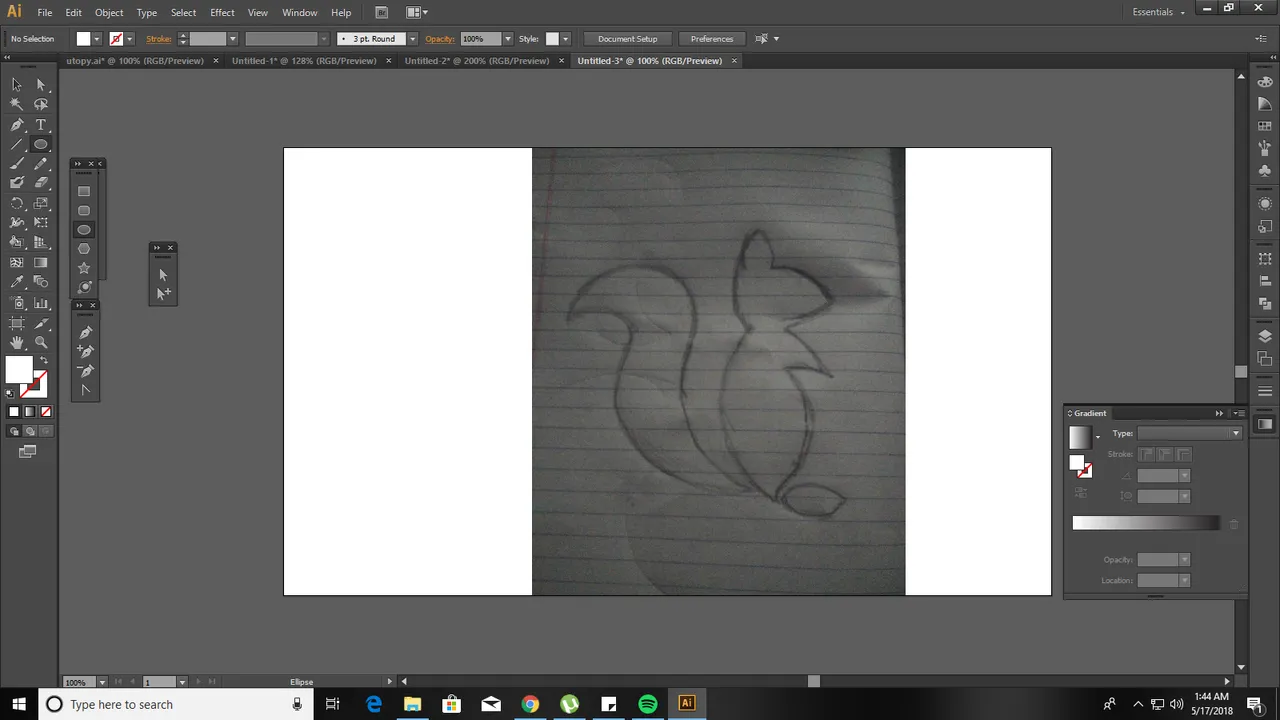Viewport: 1280px width, 720px height.
Task: Click the large Fill color swatch
Action: pos(19,370)
